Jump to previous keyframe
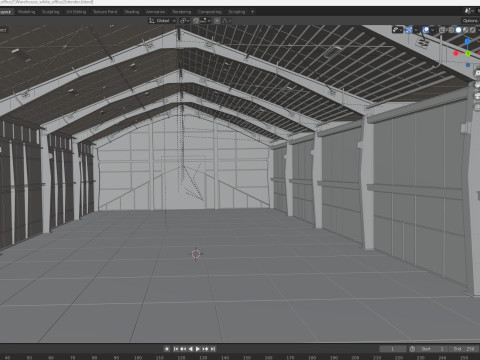 (x=183, y=349)
